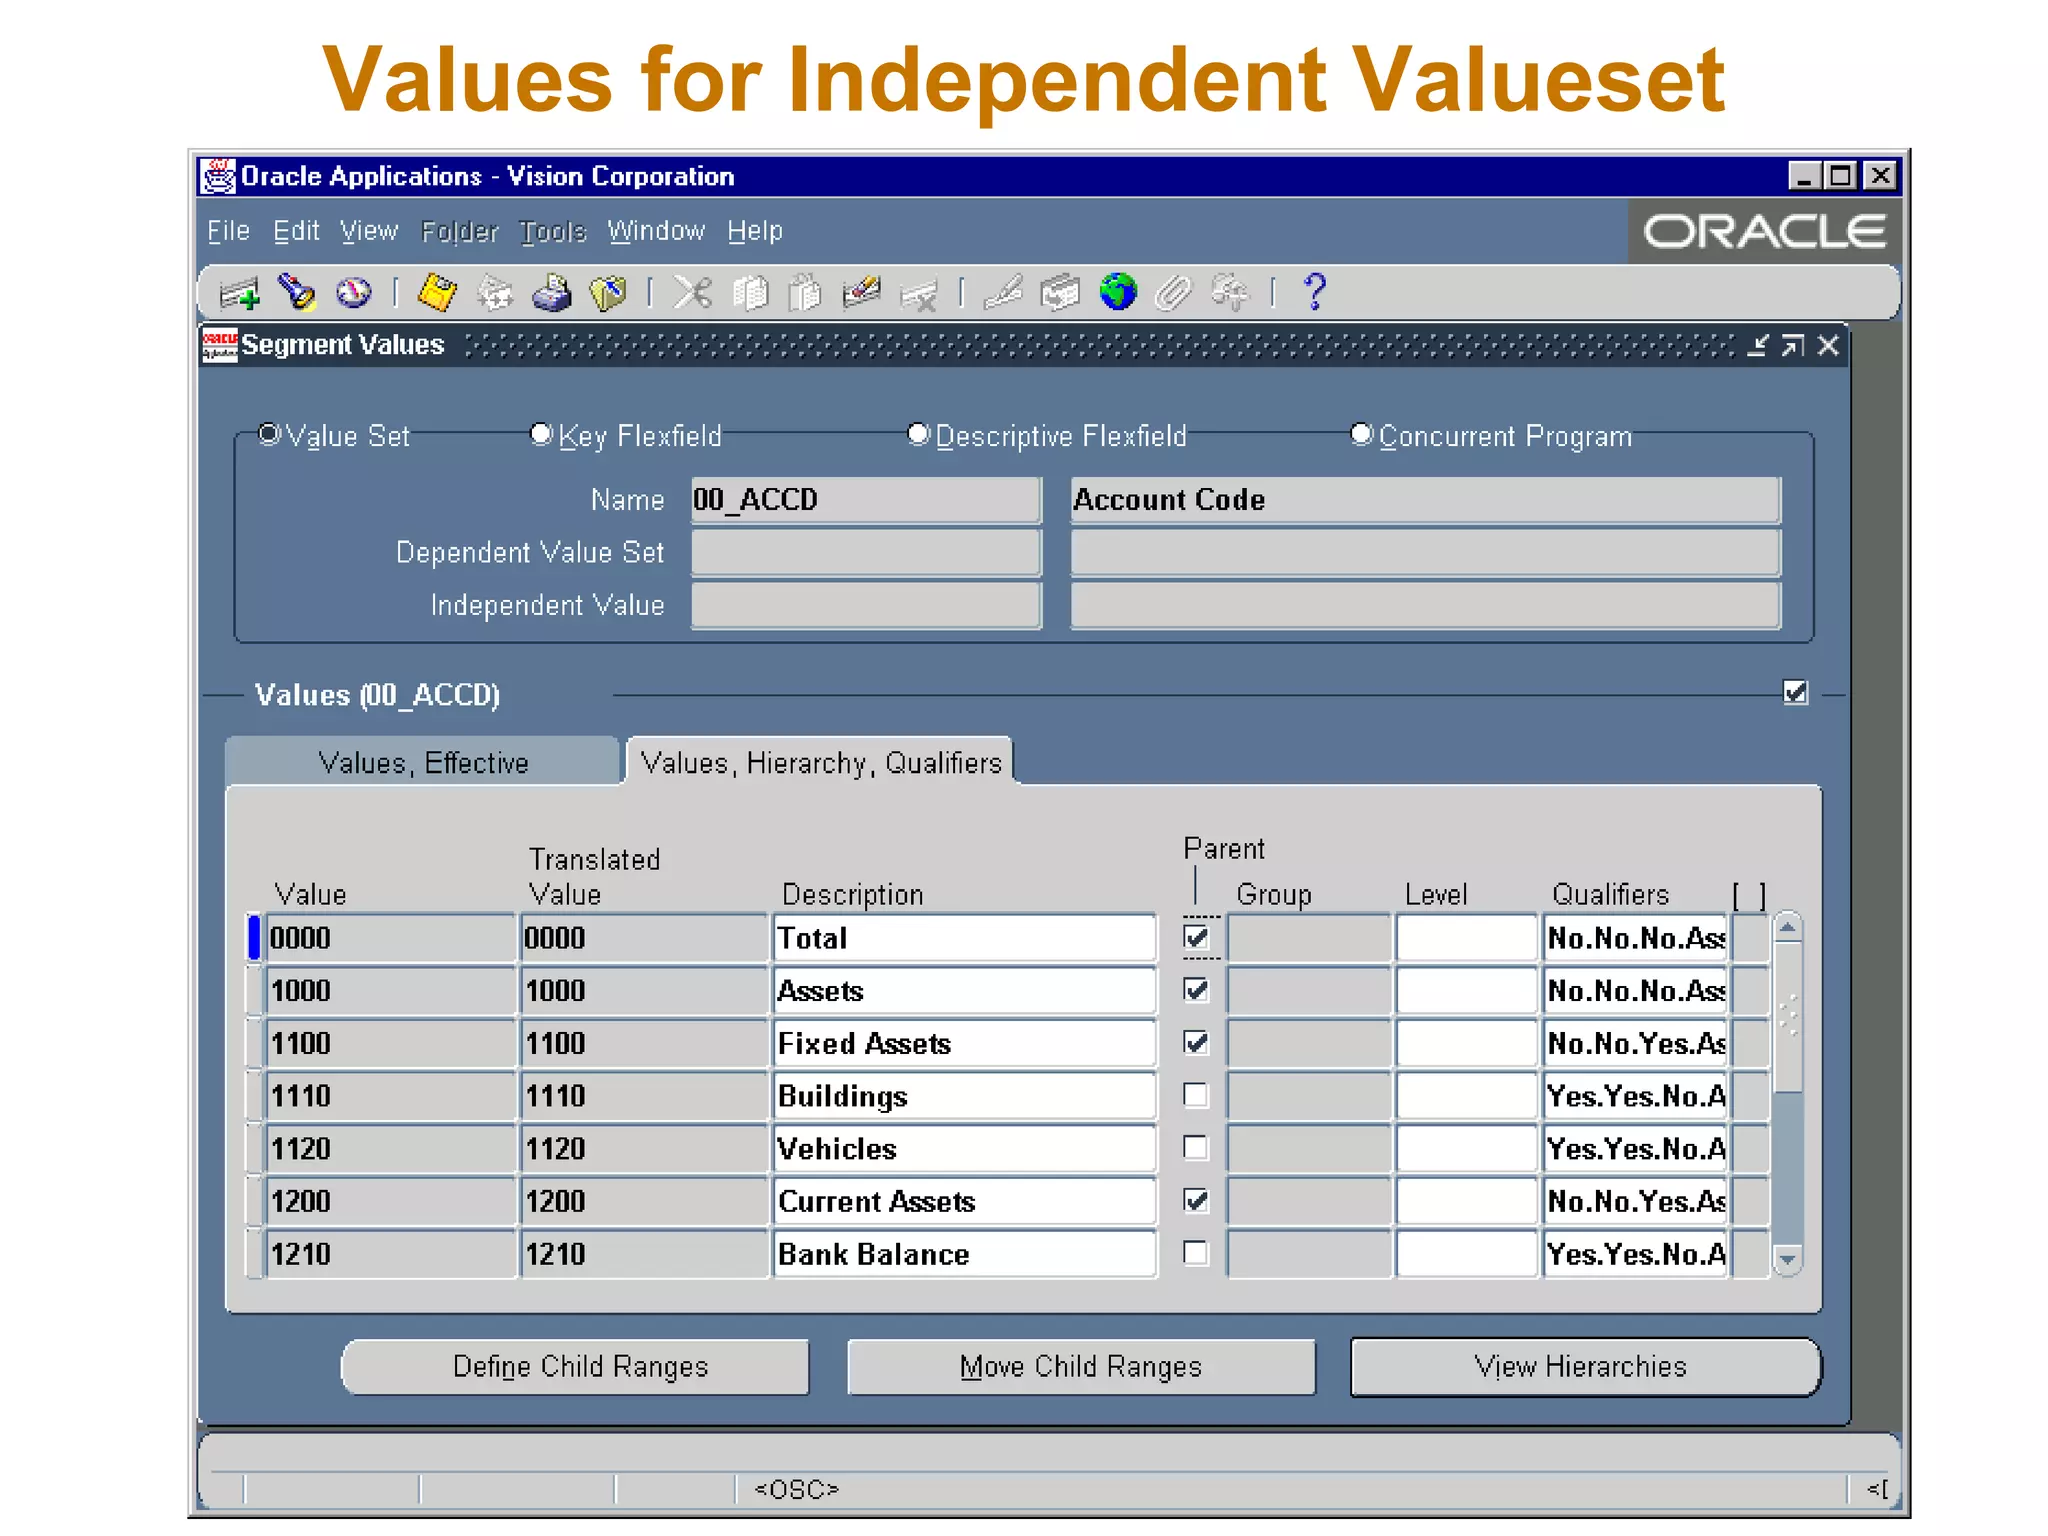Open the Window menu

[656, 231]
